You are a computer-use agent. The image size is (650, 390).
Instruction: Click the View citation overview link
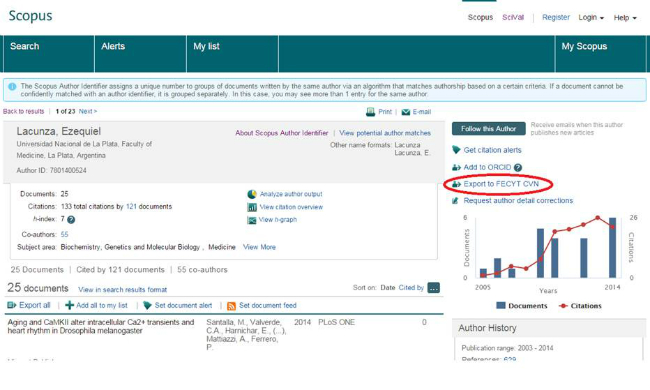(291, 207)
